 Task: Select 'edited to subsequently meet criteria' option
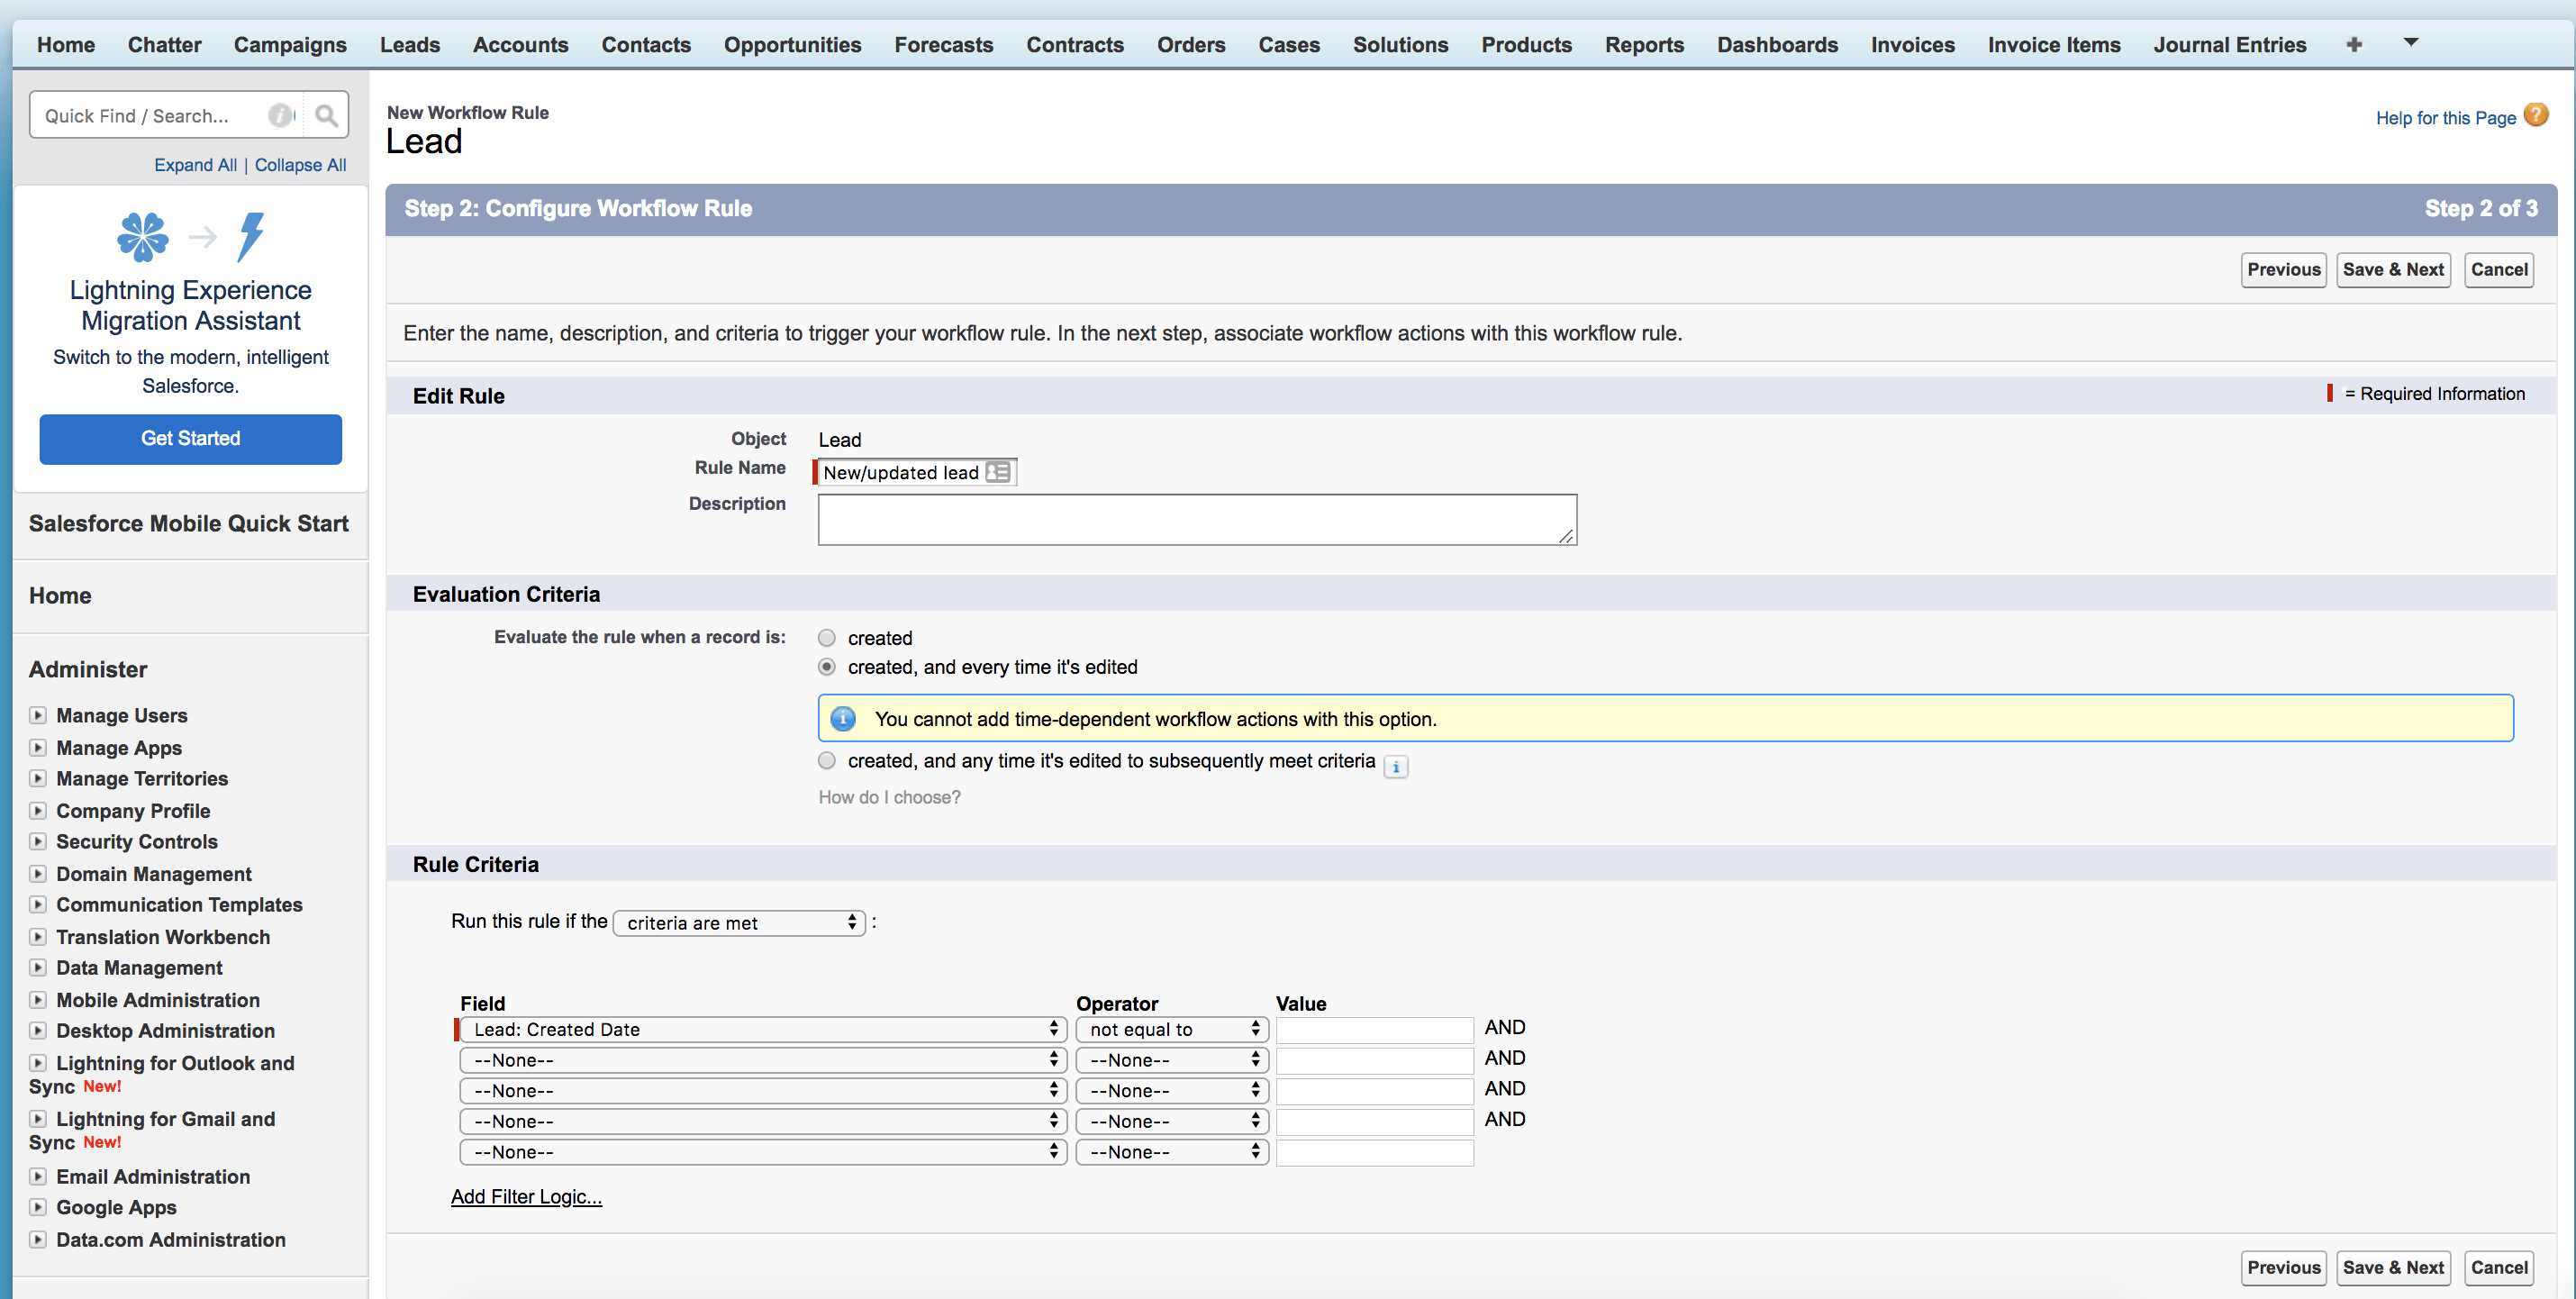tap(827, 761)
